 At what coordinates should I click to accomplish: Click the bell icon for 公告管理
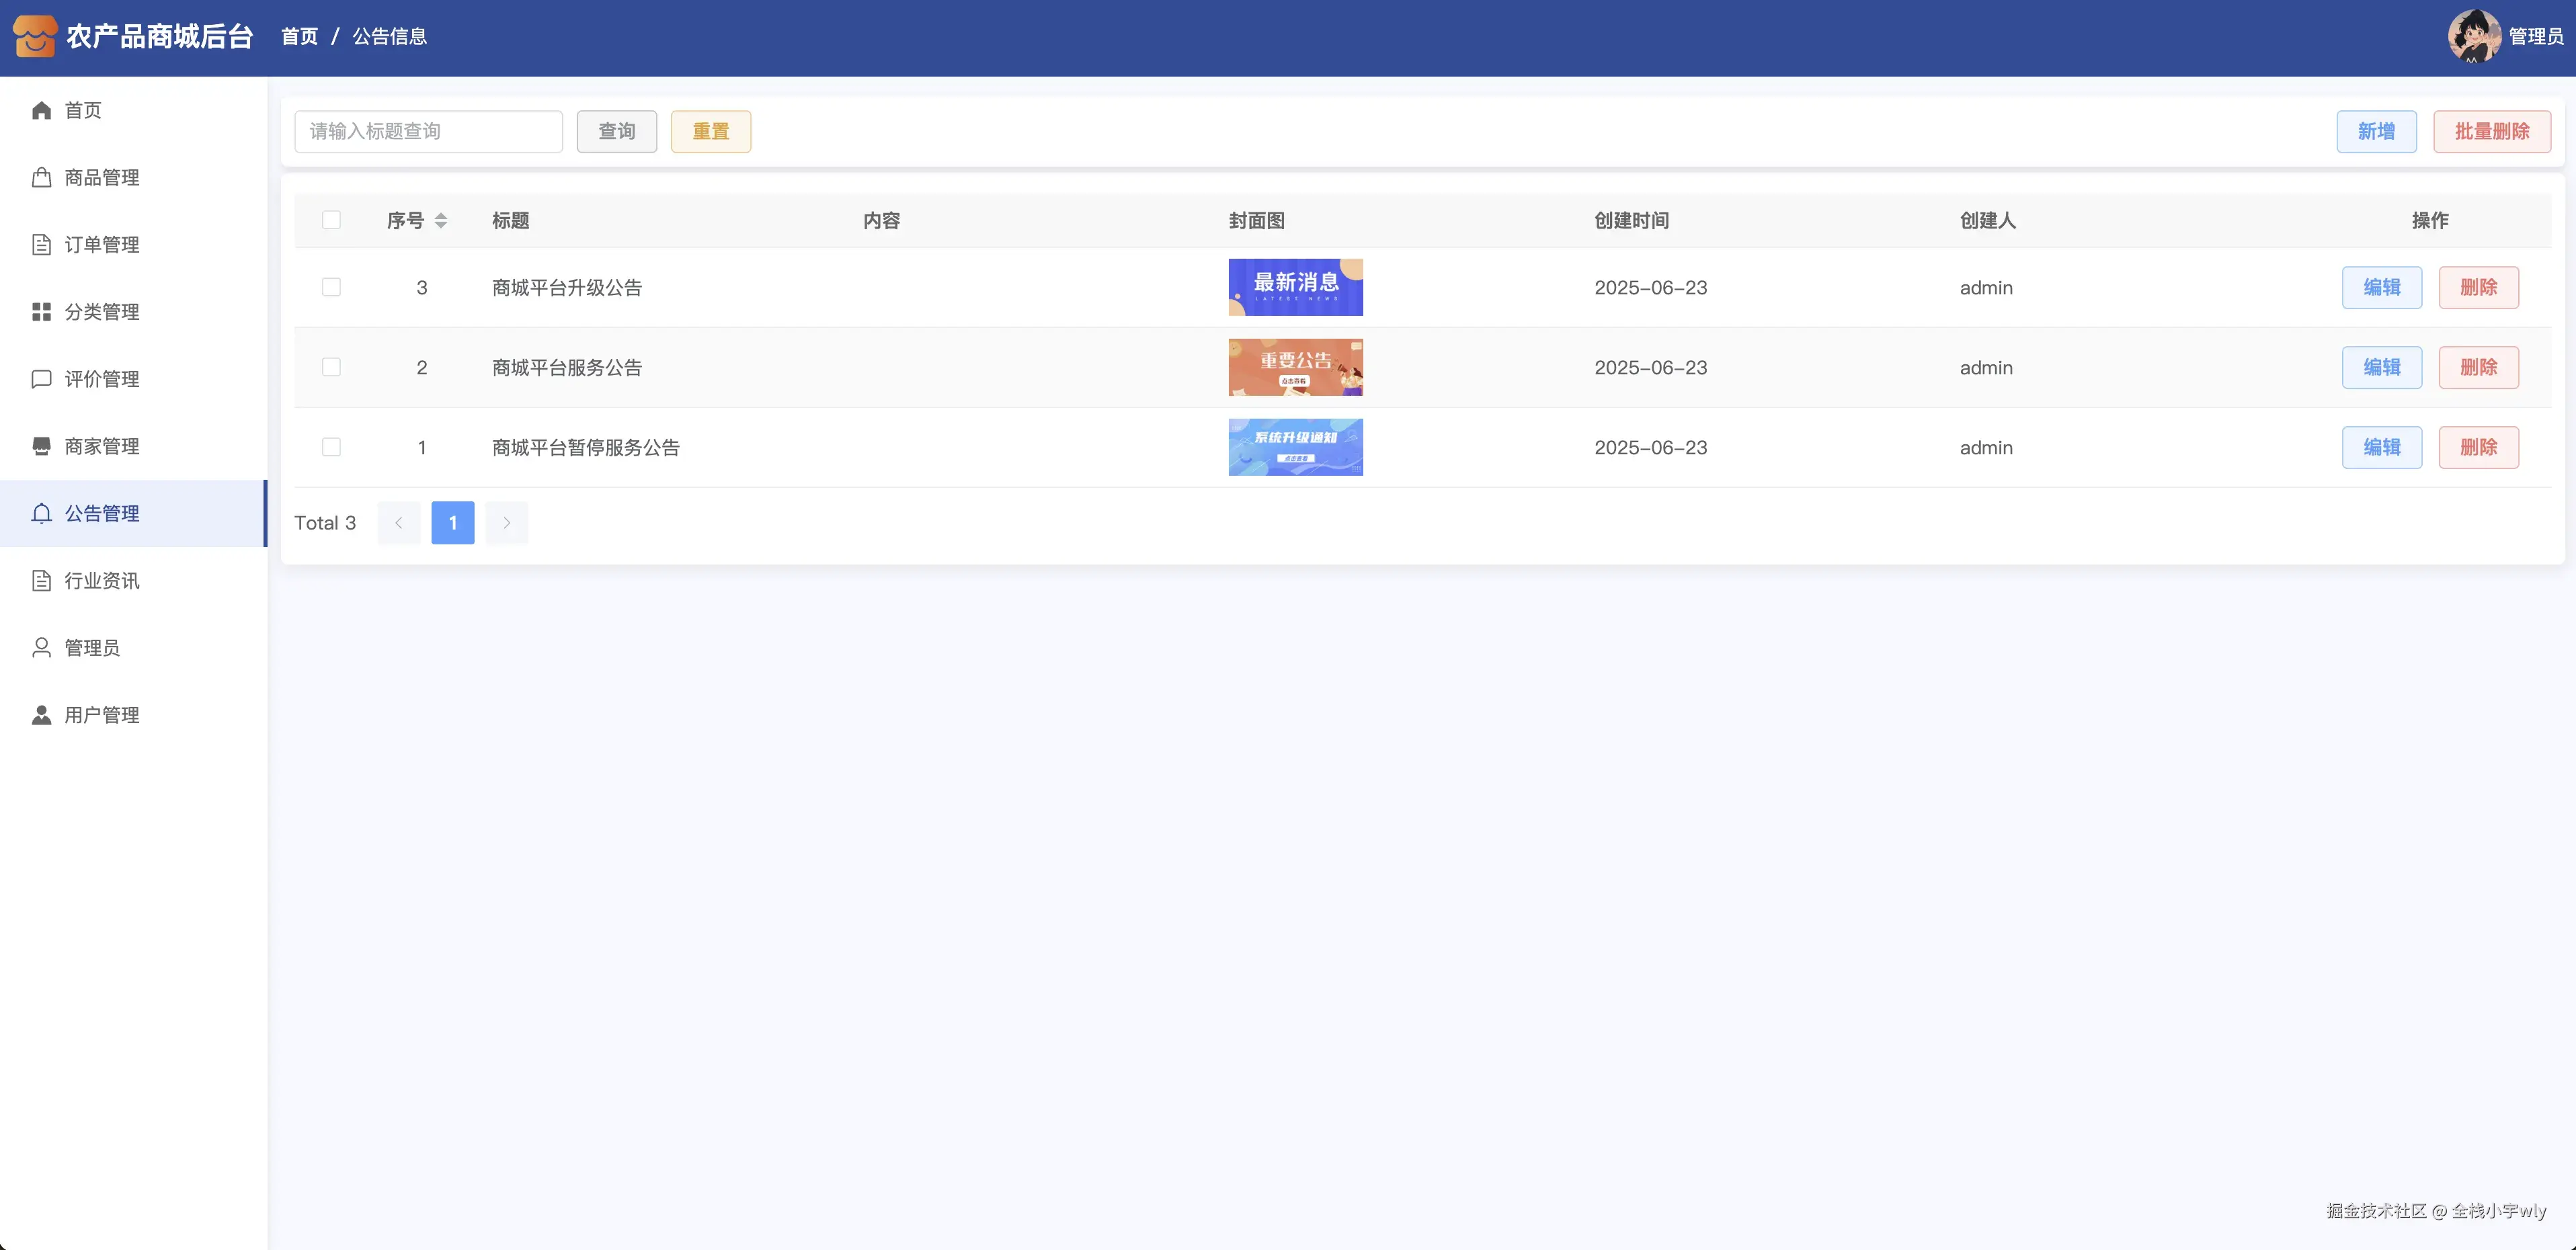tap(41, 513)
